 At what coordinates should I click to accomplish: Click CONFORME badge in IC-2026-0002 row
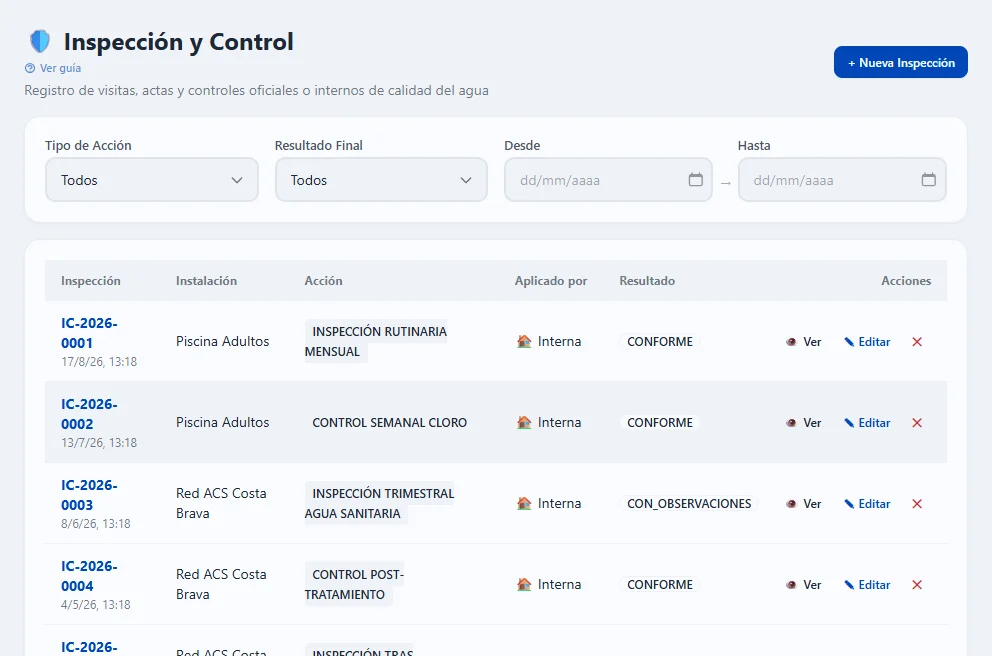(x=660, y=423)
